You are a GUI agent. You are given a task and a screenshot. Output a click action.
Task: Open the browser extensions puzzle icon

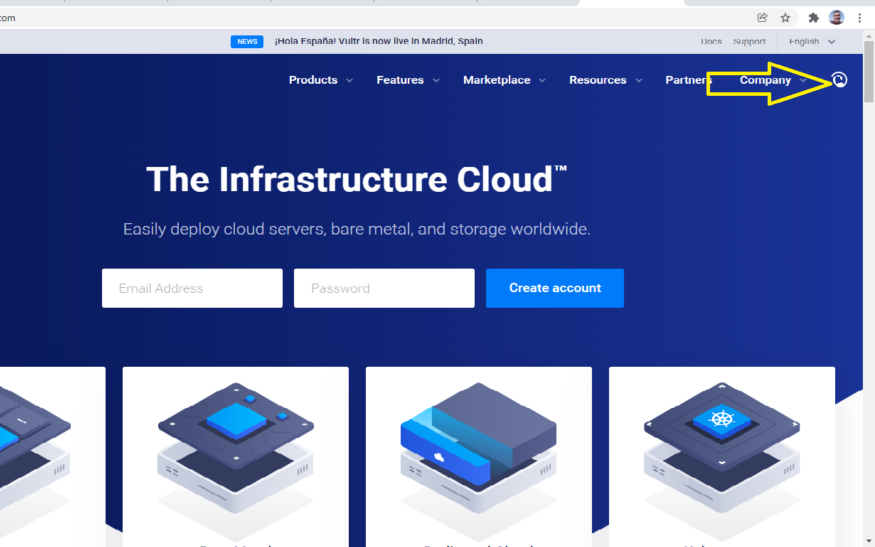pos(814,18)
